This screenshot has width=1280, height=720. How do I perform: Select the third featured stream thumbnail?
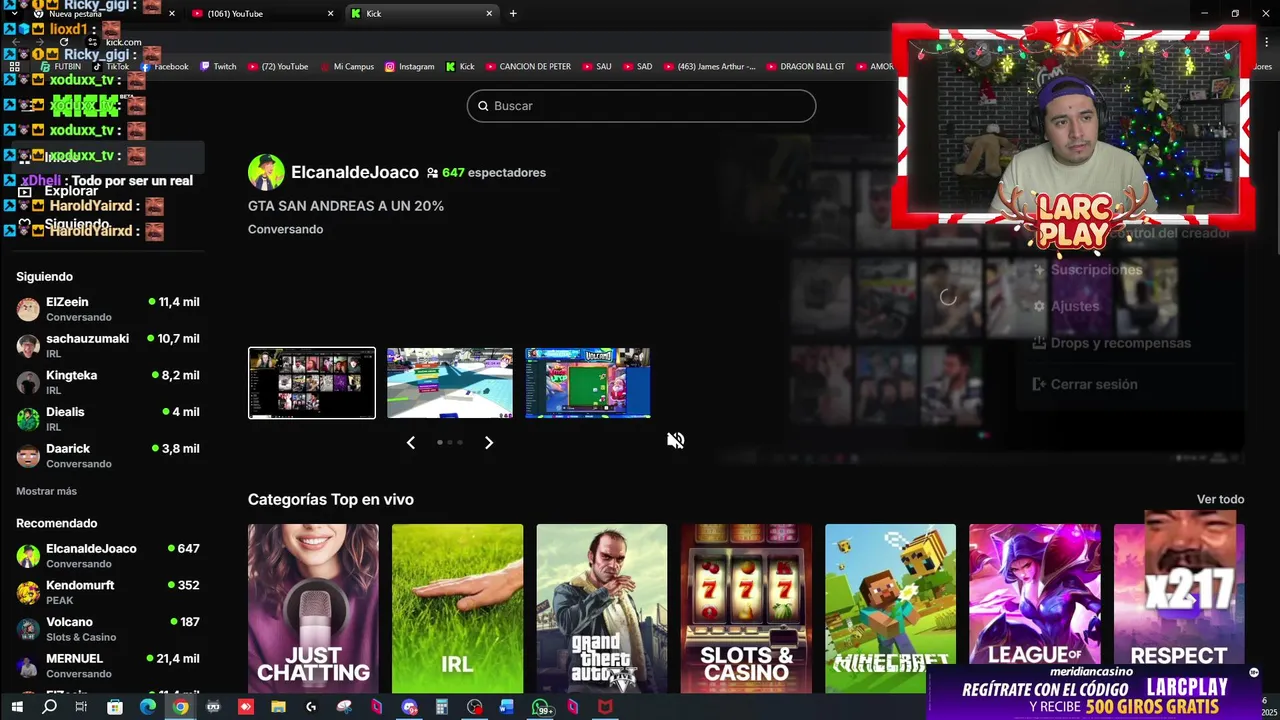[588, 383]
